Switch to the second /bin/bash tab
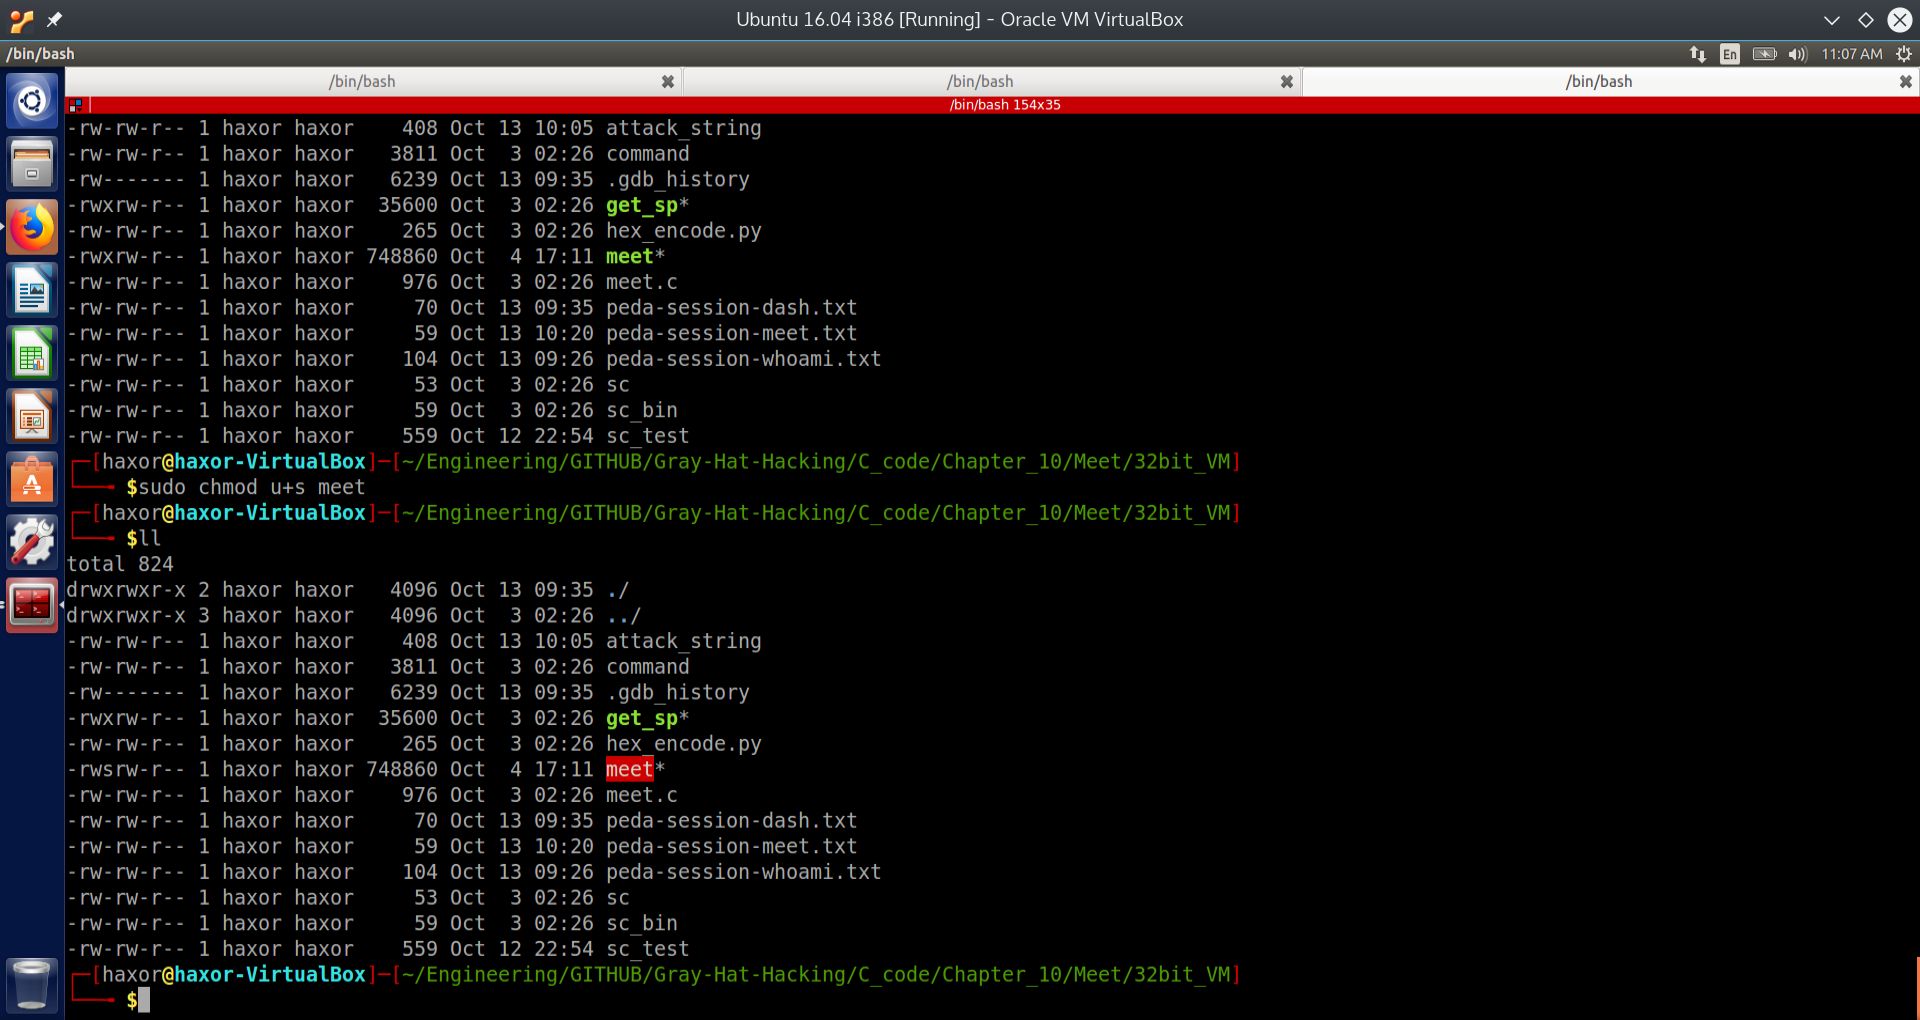The height and width of the screenshot is (1020, 1920). 980,82
